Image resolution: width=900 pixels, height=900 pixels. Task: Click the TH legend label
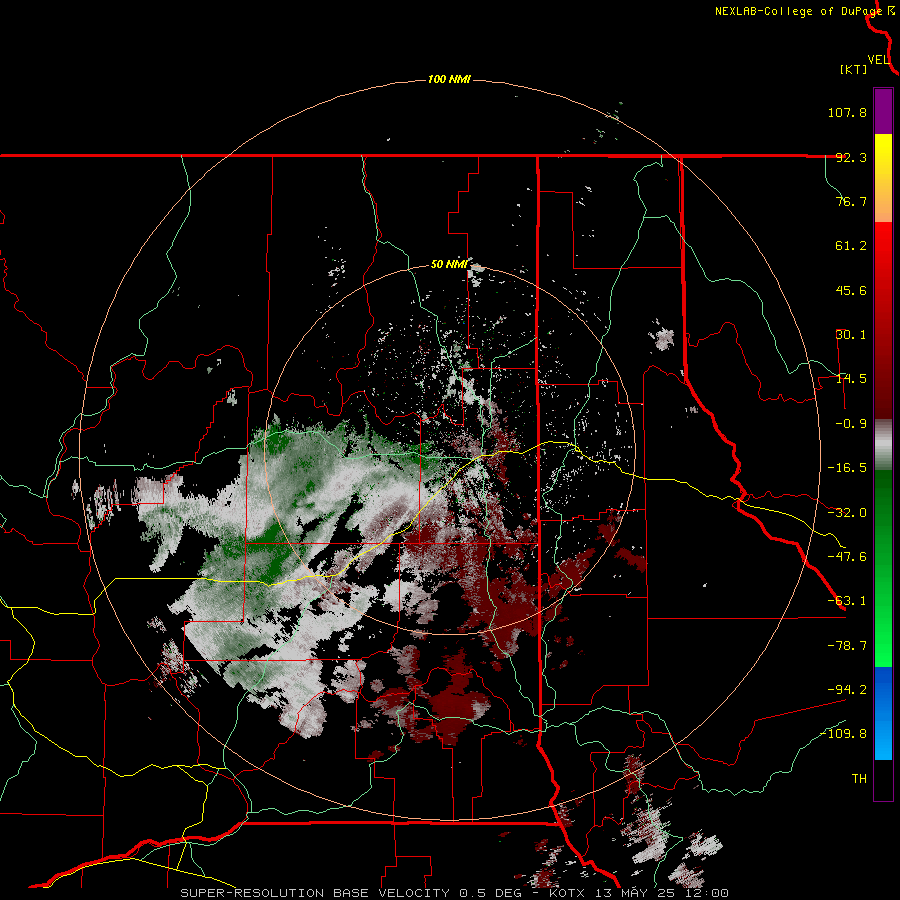pyautogui.click(x=859, y=779)
